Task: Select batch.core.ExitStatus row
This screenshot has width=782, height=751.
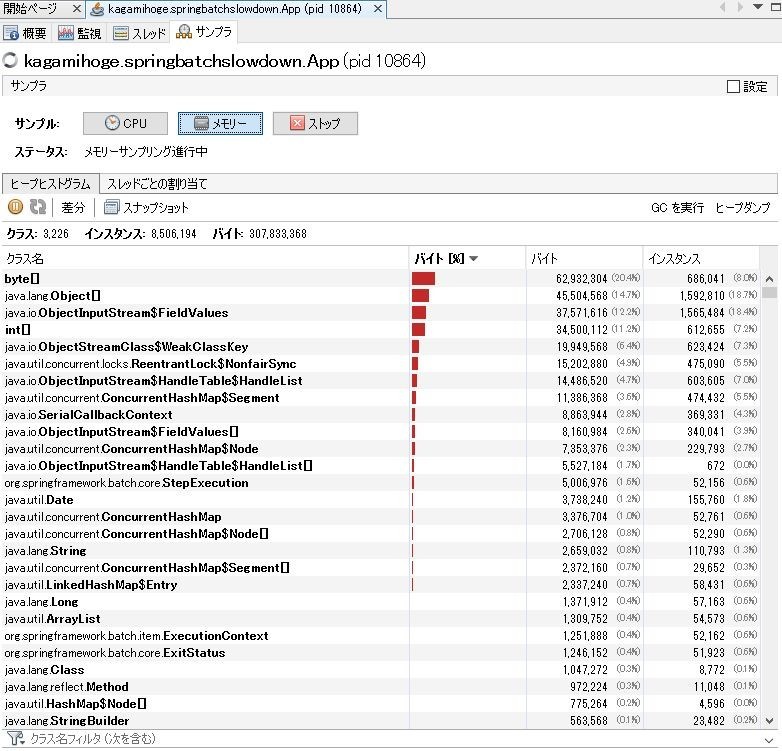Action: (381, 653)
